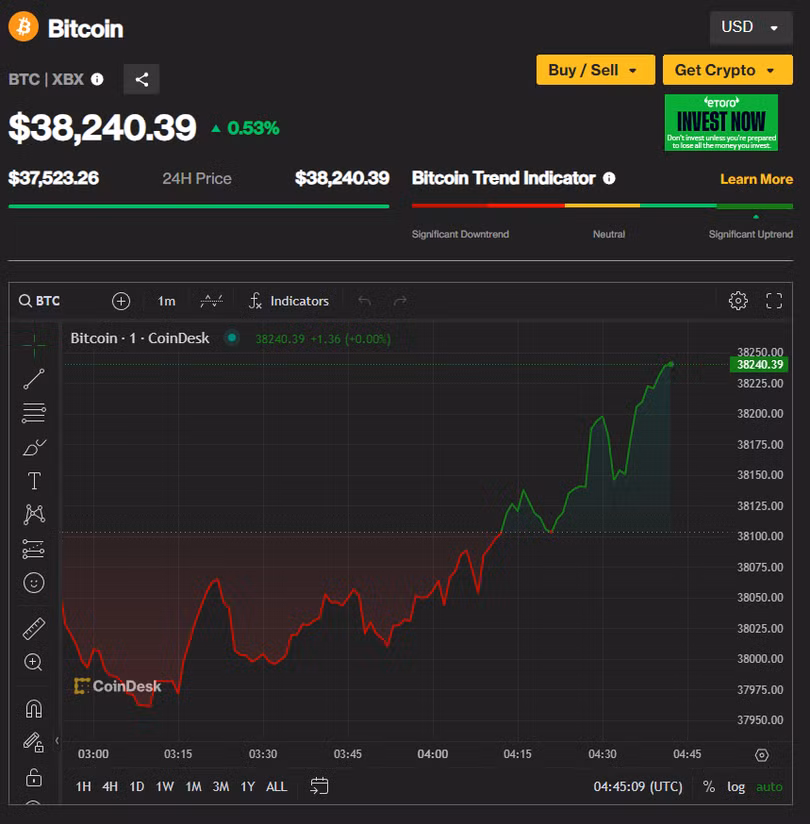This screenshot has height=824, width=810.
Task: Select the 1D time range
Action: (x=137, y=787)
